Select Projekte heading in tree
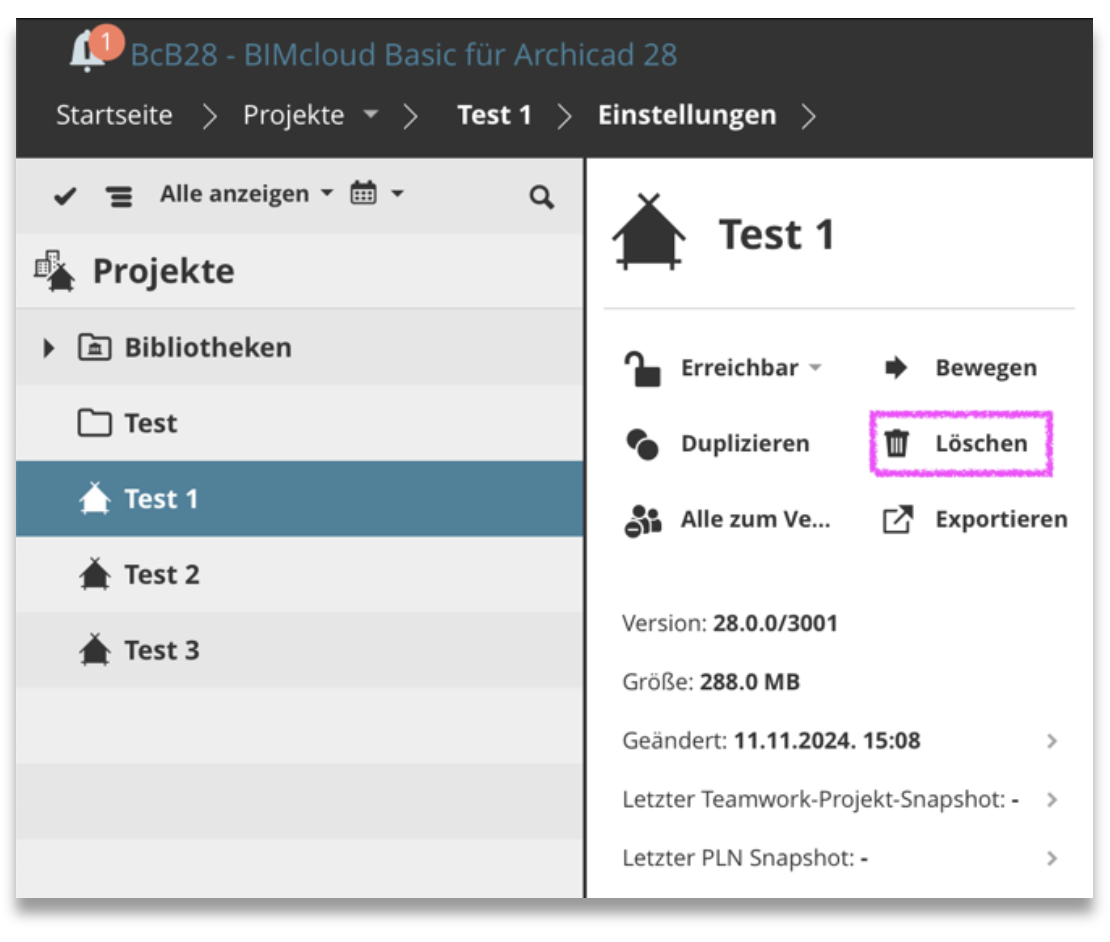 point(164,271)
